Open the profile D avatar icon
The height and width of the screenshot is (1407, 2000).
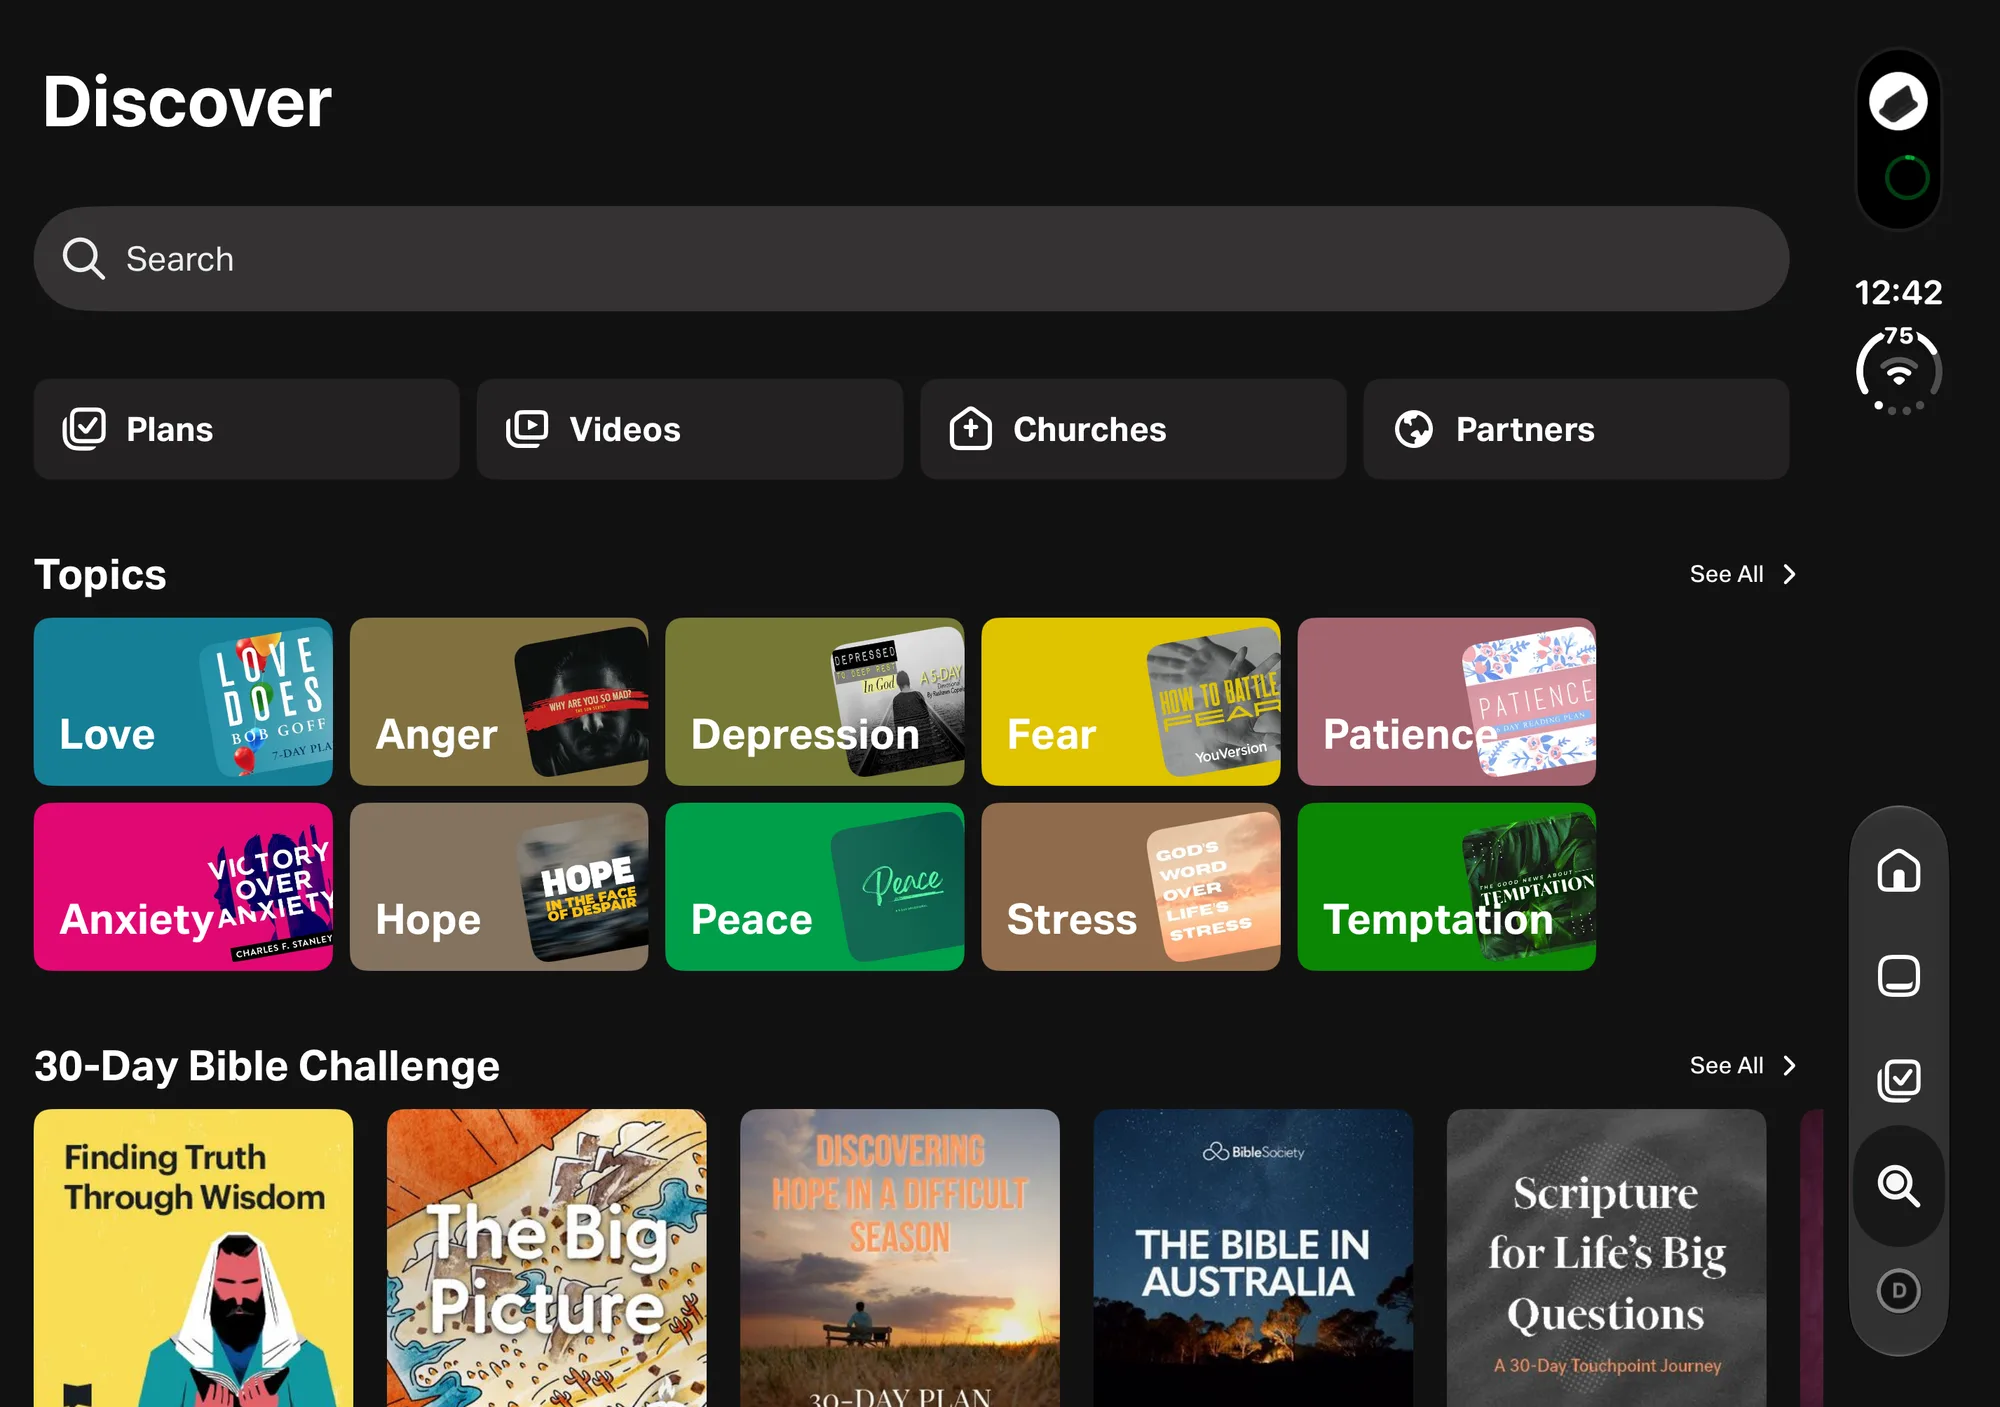point(1898,1291)
